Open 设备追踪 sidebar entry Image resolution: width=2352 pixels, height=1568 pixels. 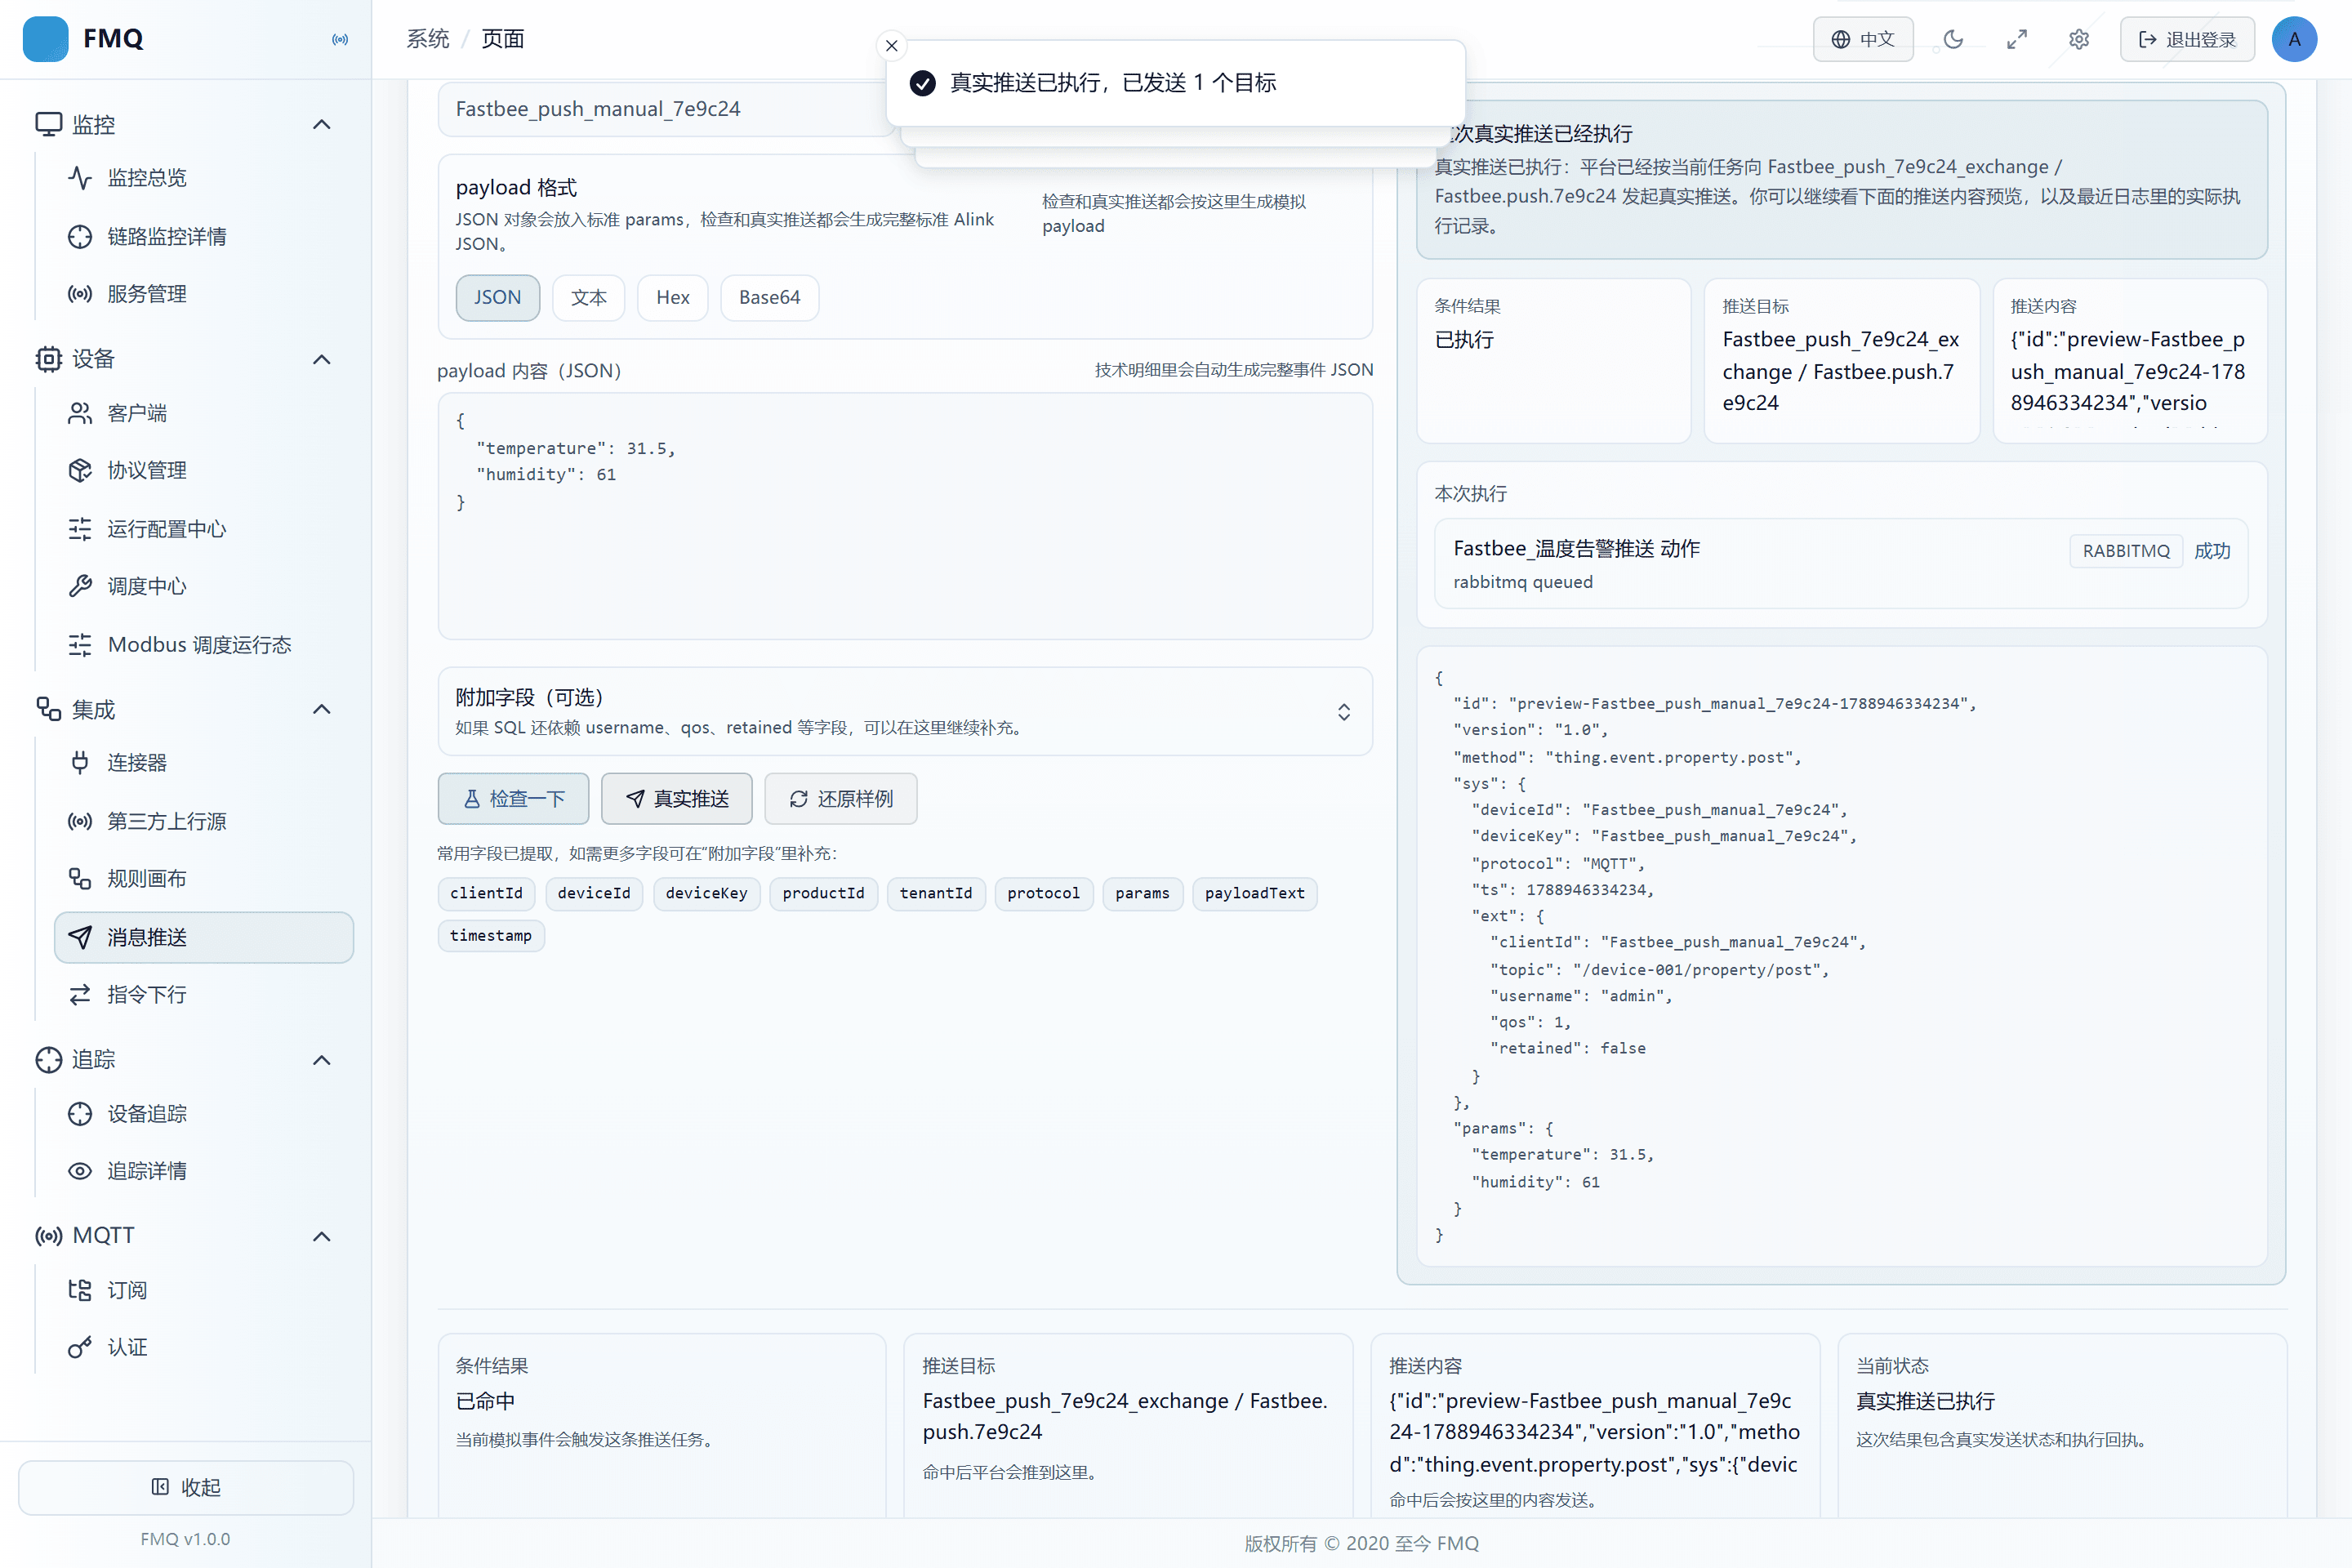click(x=203, y=1114)
